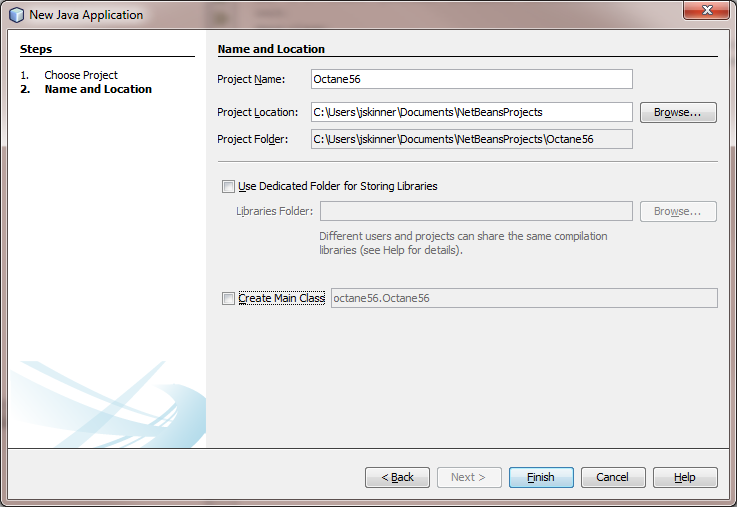Close the New Java Application dialog
Image resolution: width=737 pixels, height=507 pixels.
tap(706, 10)
